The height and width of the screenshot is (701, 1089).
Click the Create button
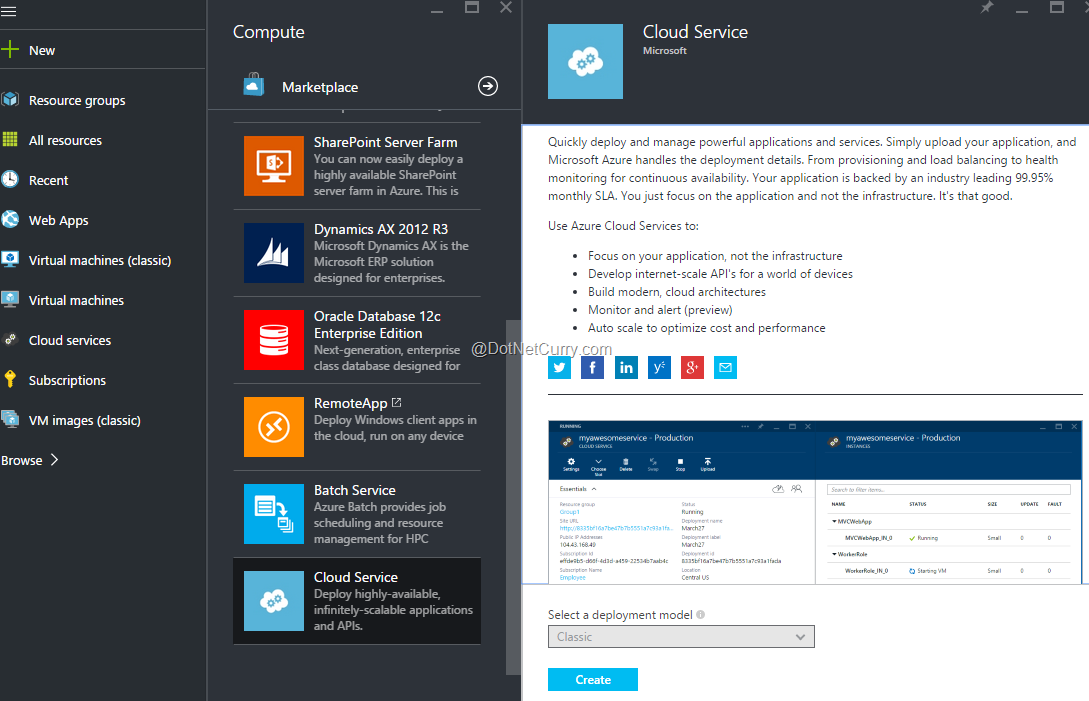[592, 679]
